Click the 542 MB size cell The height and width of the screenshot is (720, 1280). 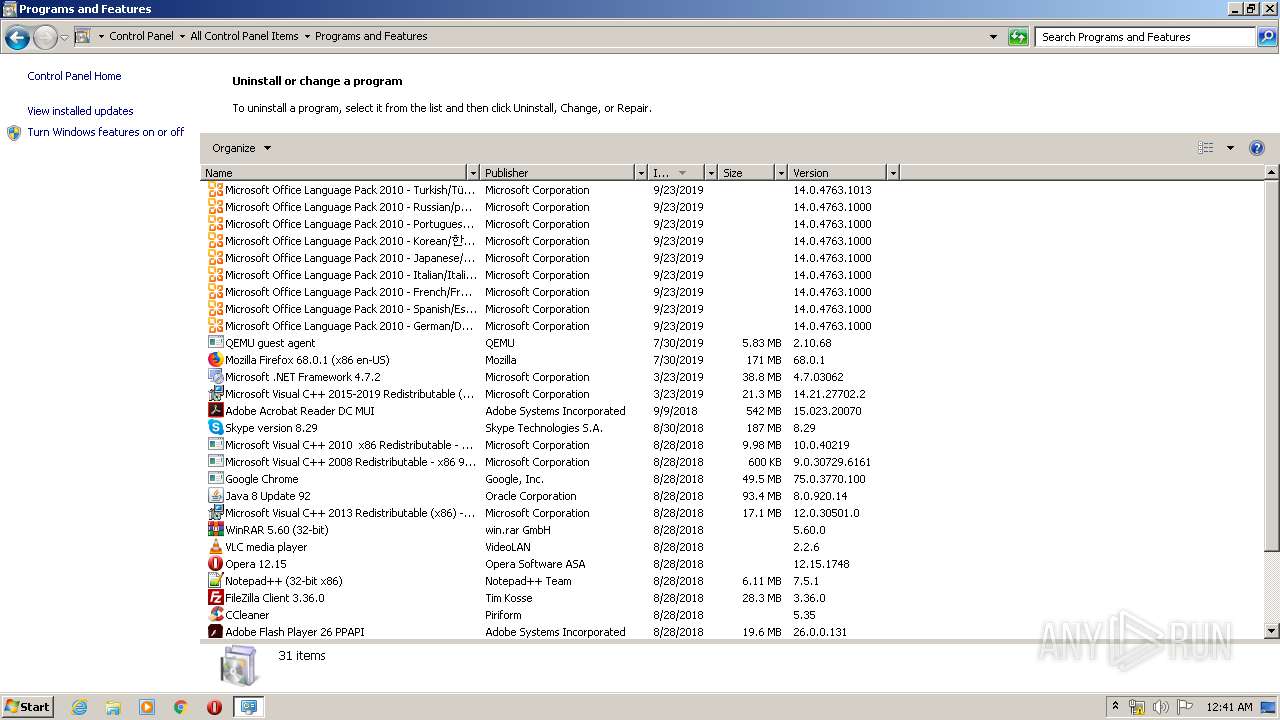(x=763, y=411)
